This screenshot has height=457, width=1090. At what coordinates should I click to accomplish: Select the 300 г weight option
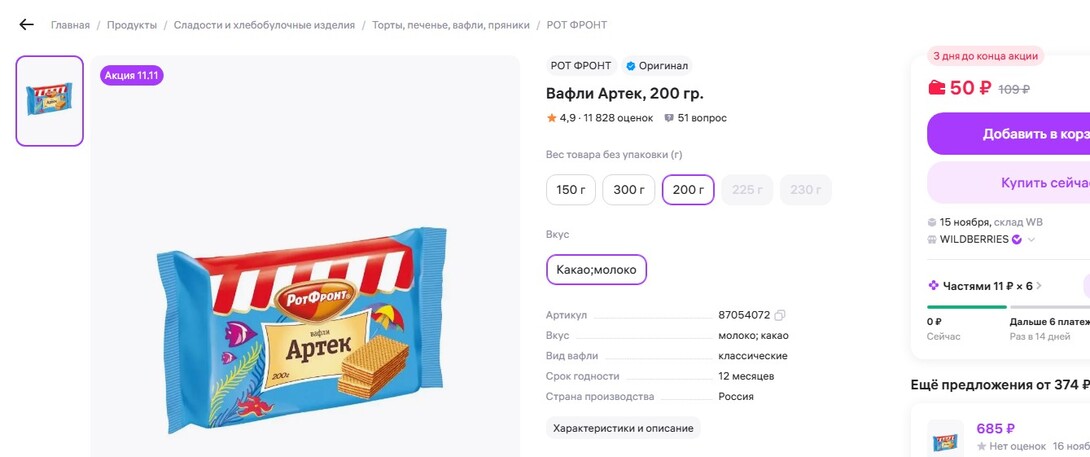628,190
